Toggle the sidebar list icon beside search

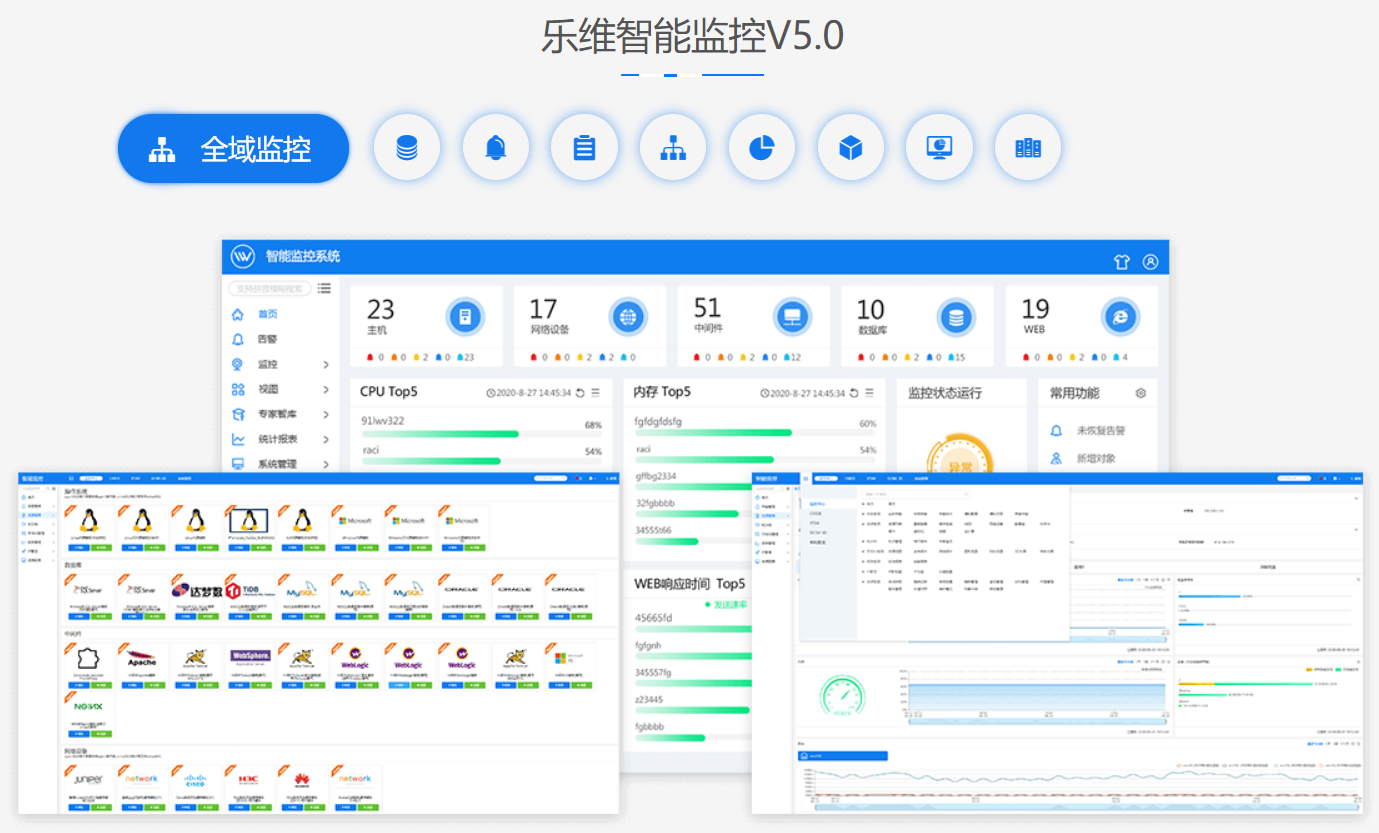pyautogui.click(x=324, y=288)
